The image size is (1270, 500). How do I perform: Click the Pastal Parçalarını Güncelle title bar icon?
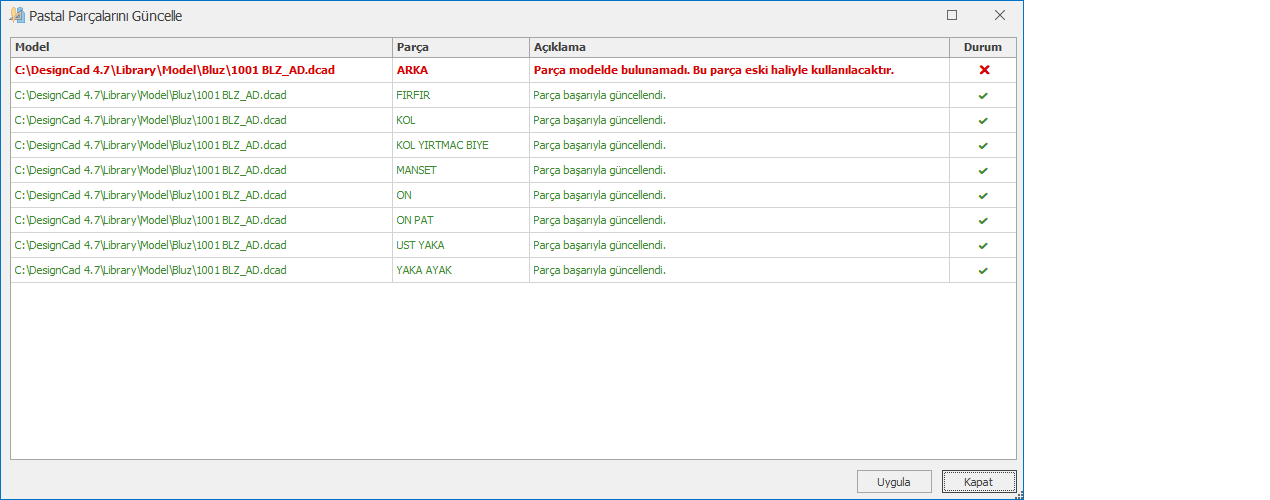coord(17,16)
